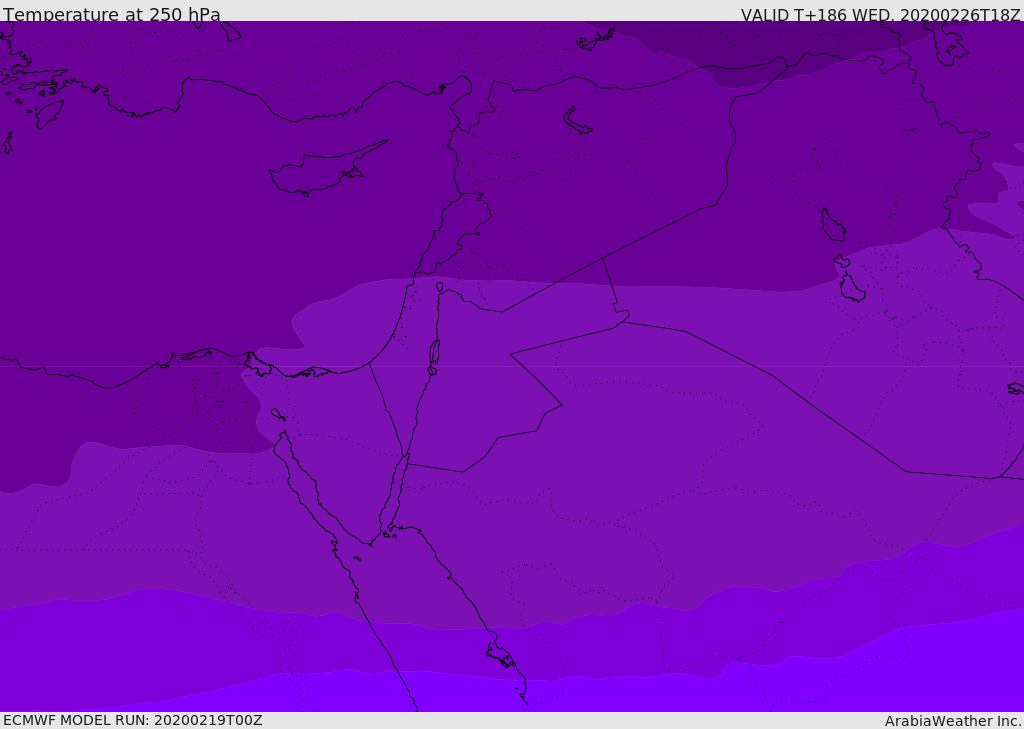Click the 'ArabiaWeather Inc.' credit text
Image resolution: width=1024 pixels, height=729 pixels.
point(953,721)
